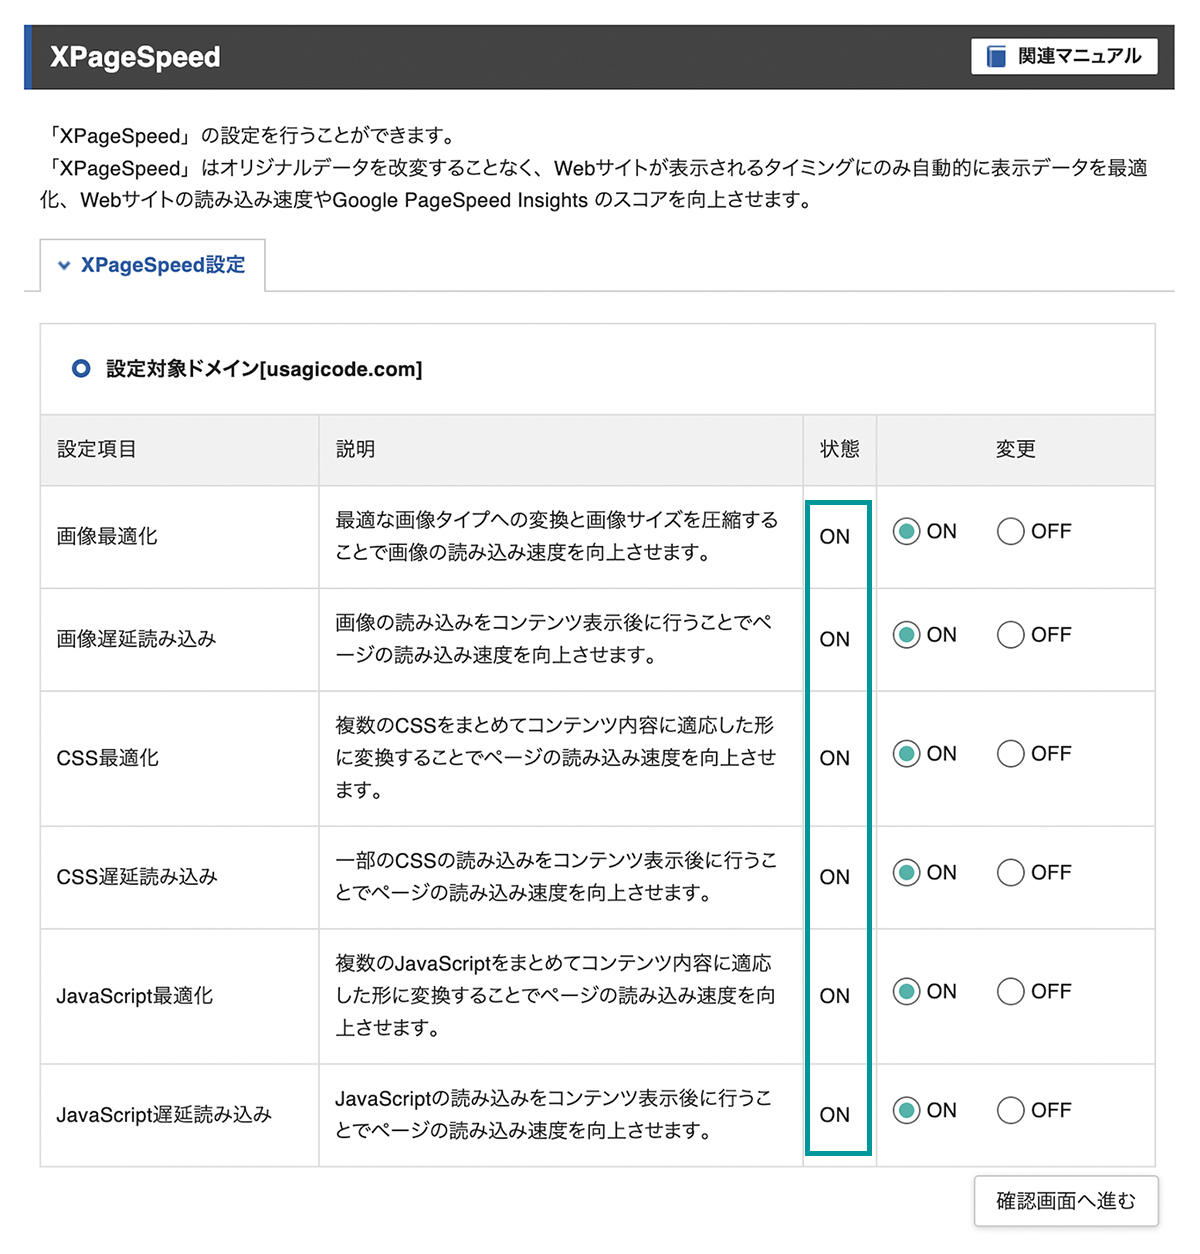Click the description text of 画像遅延読み込み
1200x1254 pixels.
pos(554,639)
